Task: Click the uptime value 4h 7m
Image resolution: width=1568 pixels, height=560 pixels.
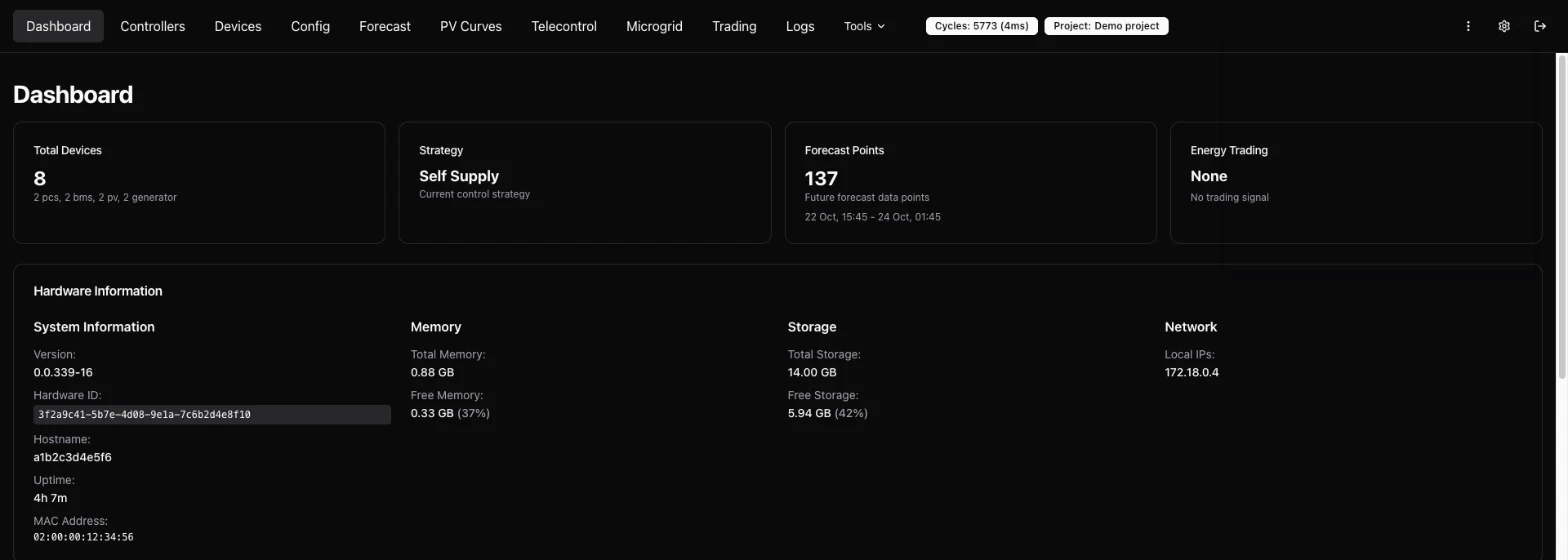Action: [50, 498]
